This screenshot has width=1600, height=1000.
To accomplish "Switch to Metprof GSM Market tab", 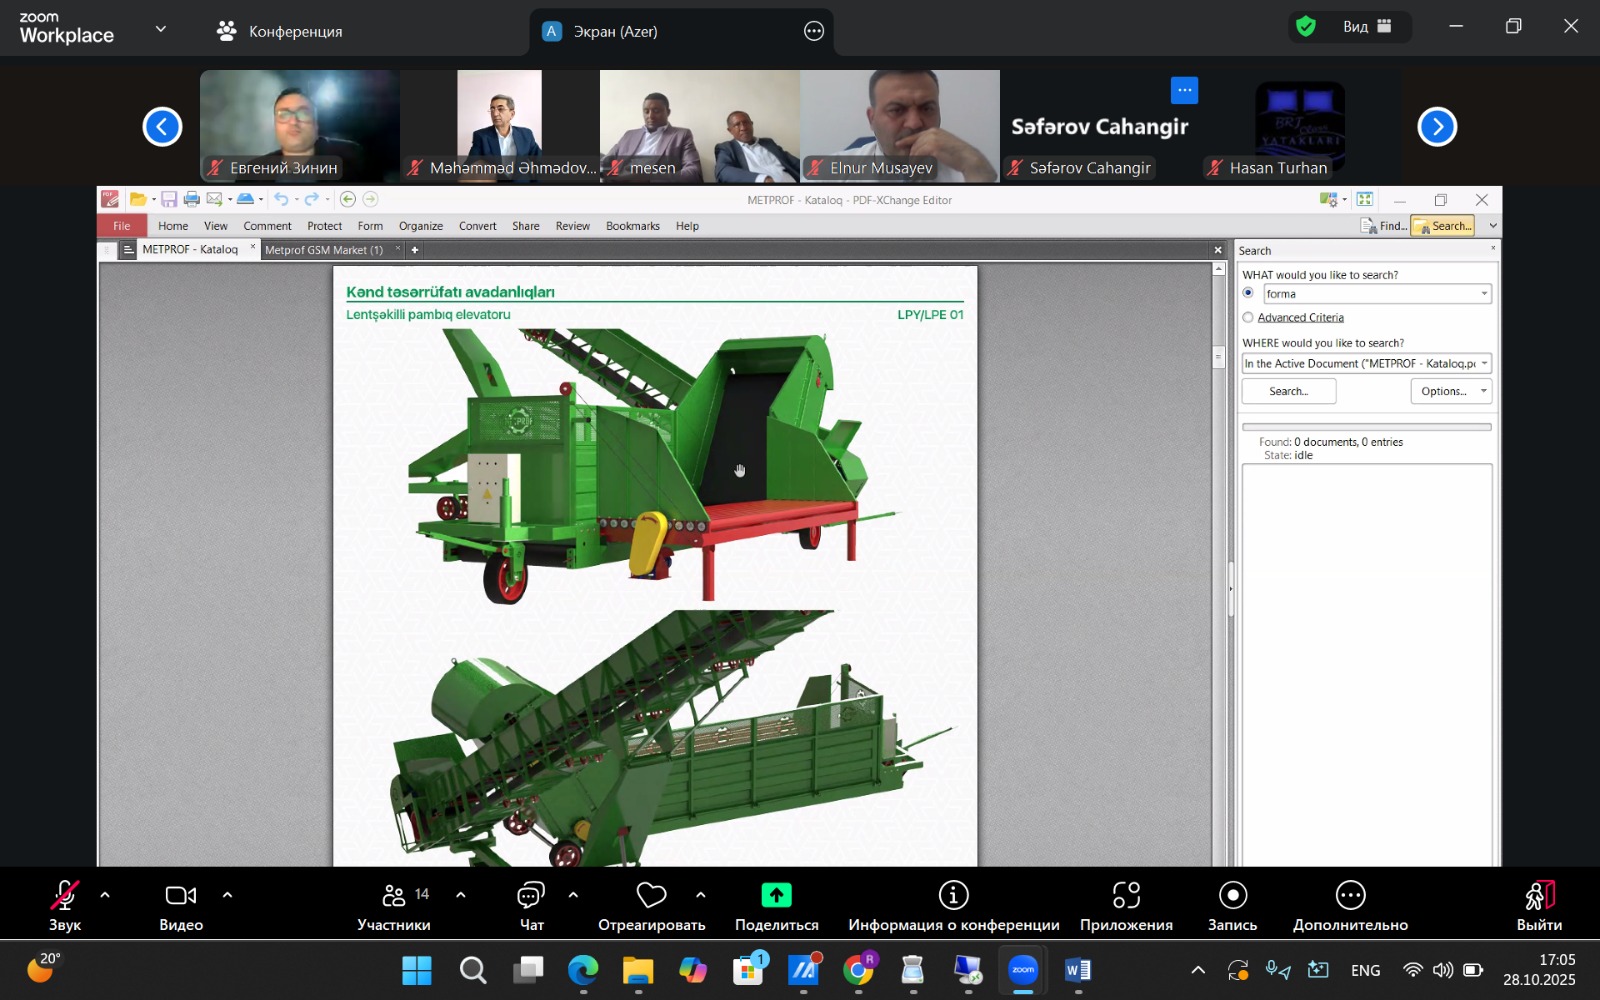I will coord(324,250).
